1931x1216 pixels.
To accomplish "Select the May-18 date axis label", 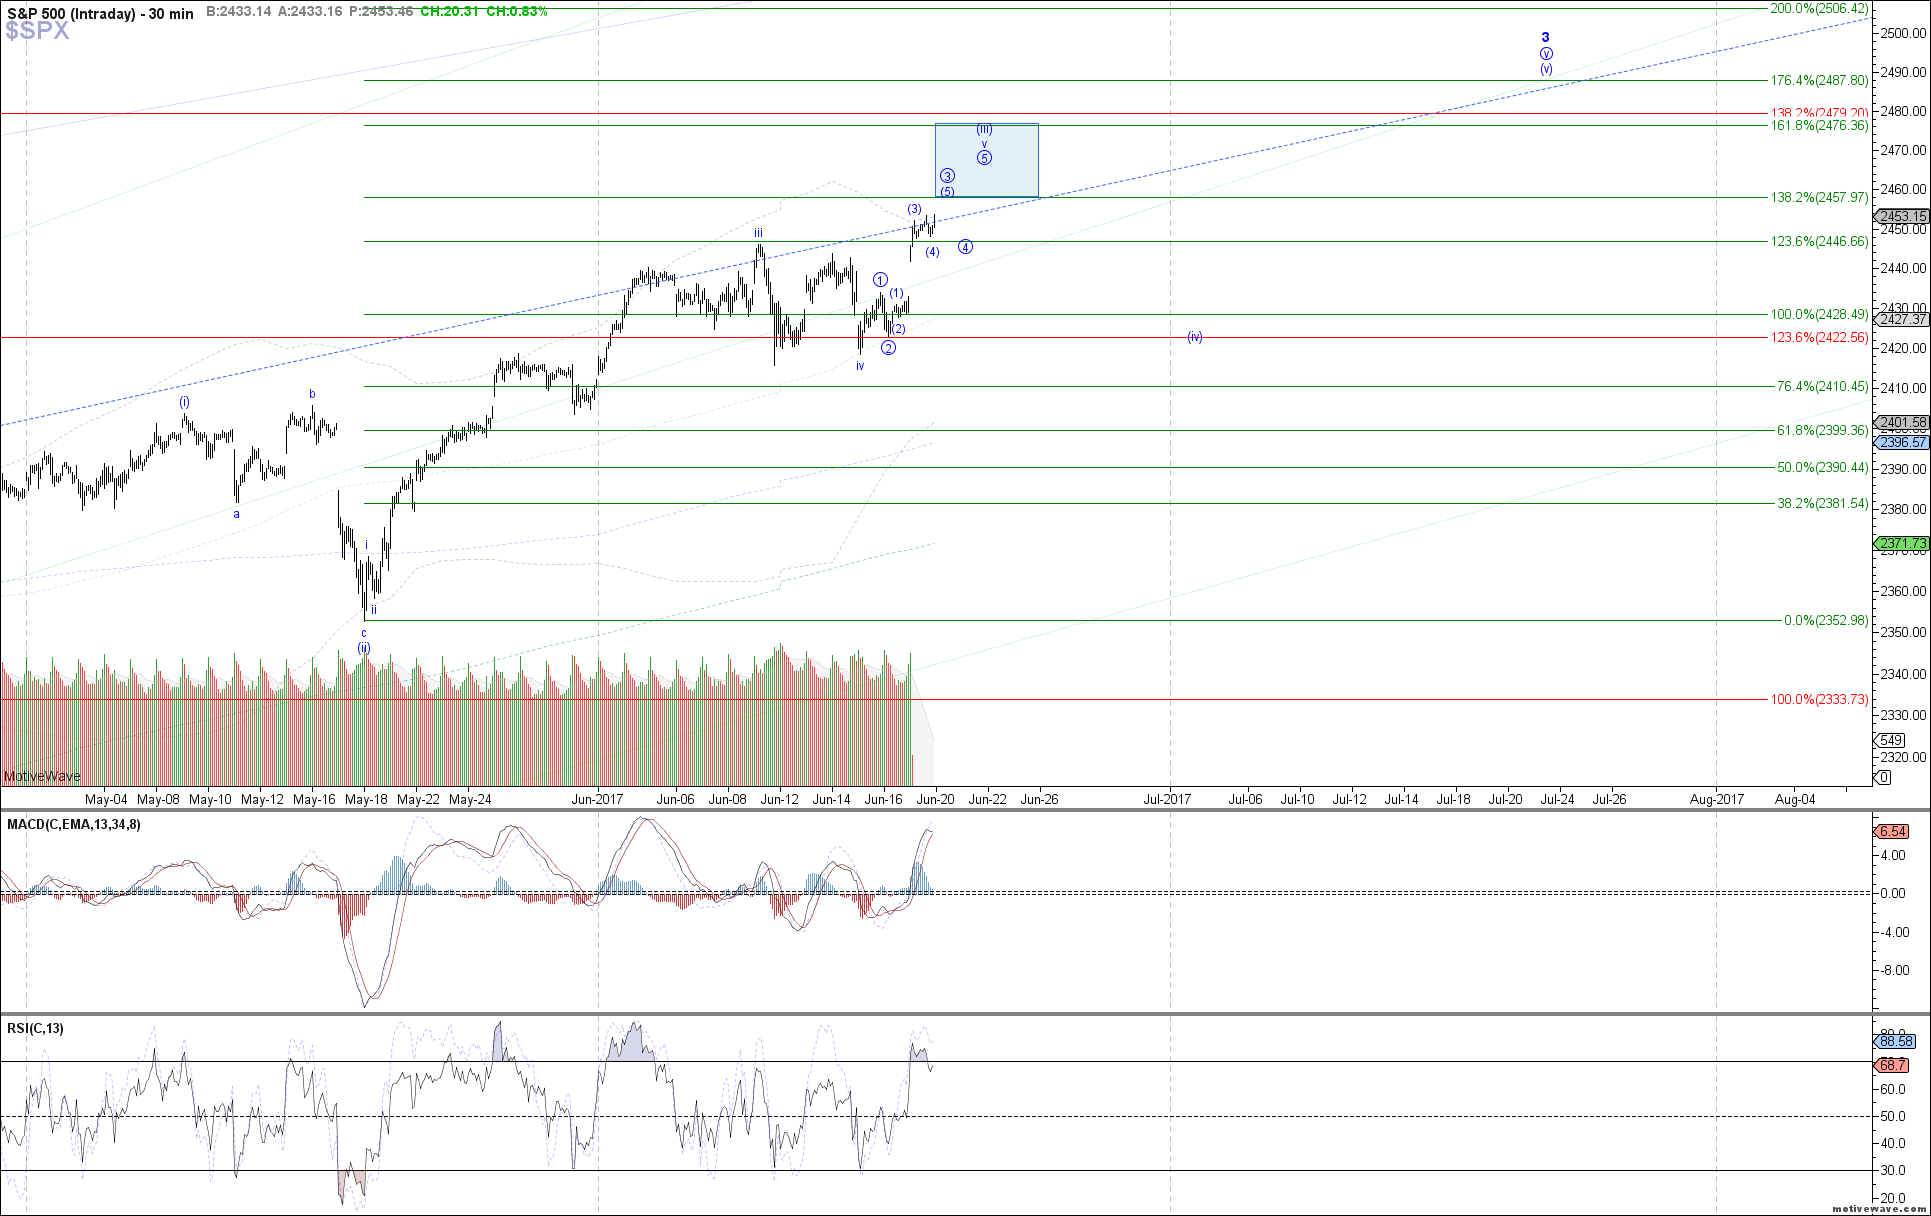I will pyautogui.click(x=366, y=800).
